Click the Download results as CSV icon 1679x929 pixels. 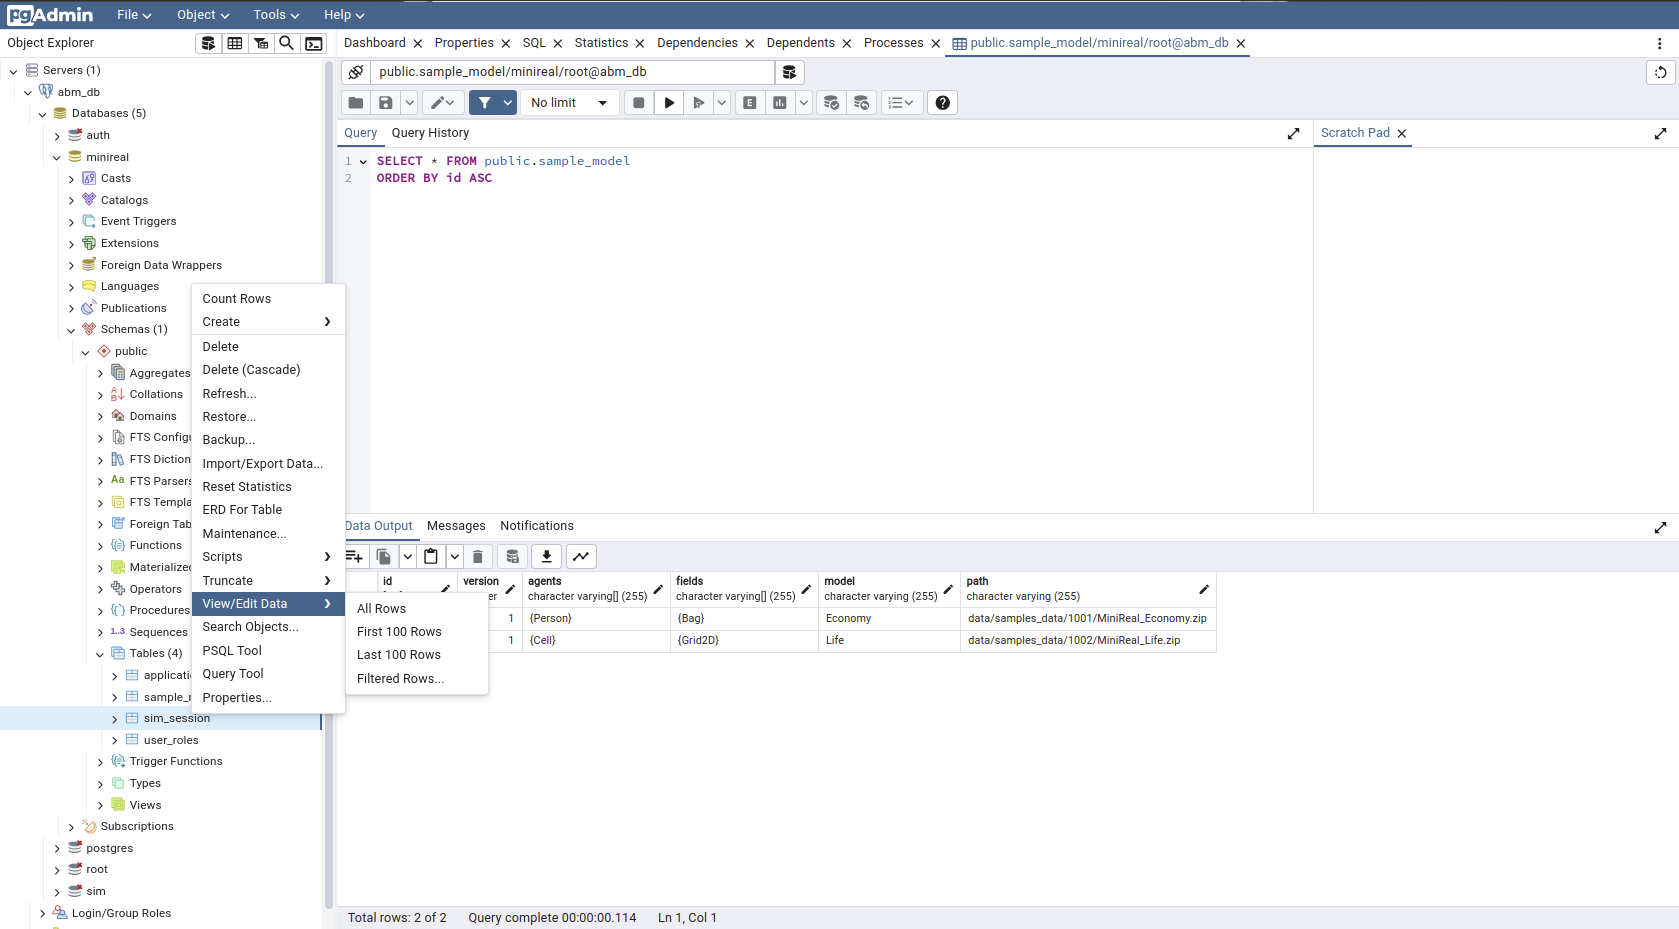pyautogui.click(x=546, y=557)
